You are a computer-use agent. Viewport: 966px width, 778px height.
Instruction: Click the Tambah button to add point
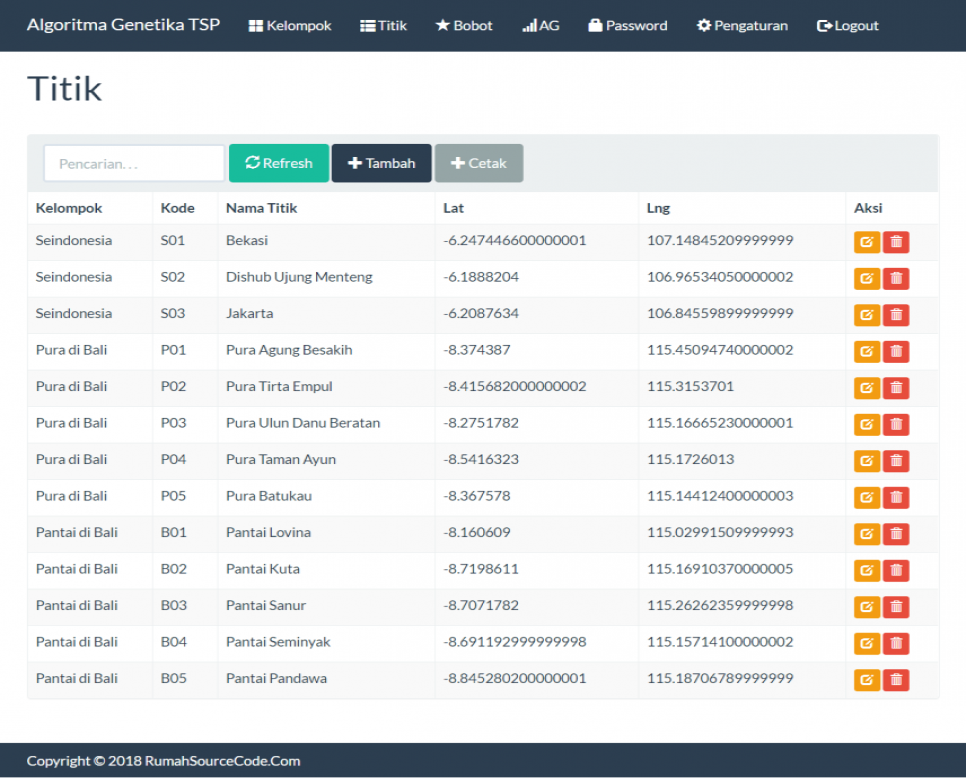tap(381, 163)
